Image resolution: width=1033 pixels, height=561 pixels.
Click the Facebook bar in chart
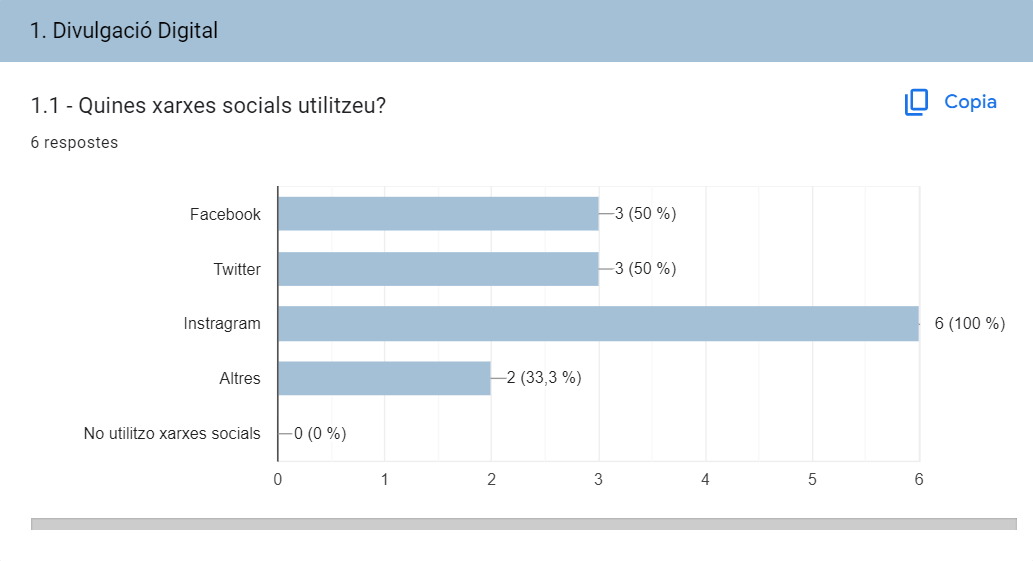tap(438, 214)
